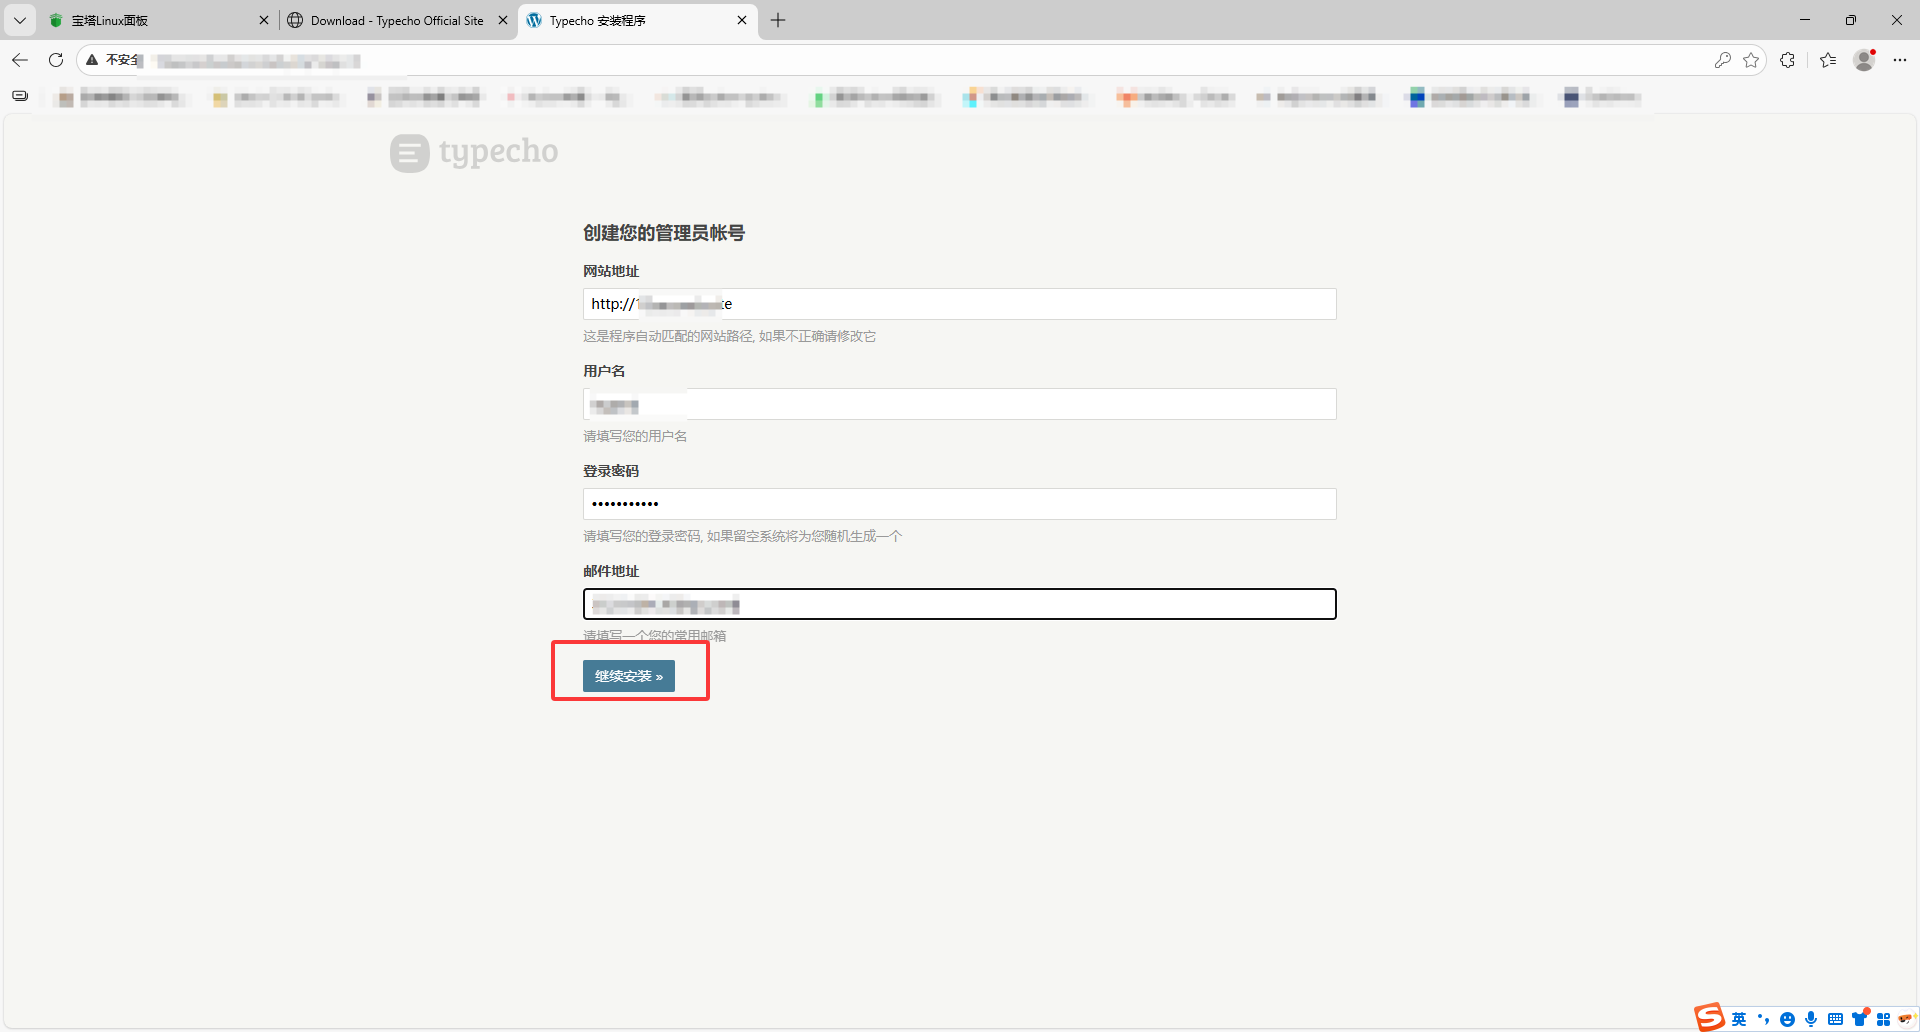Reload the page with the refresh icon
This screenshot has height=1032, width=1920.
coord(56,60)
